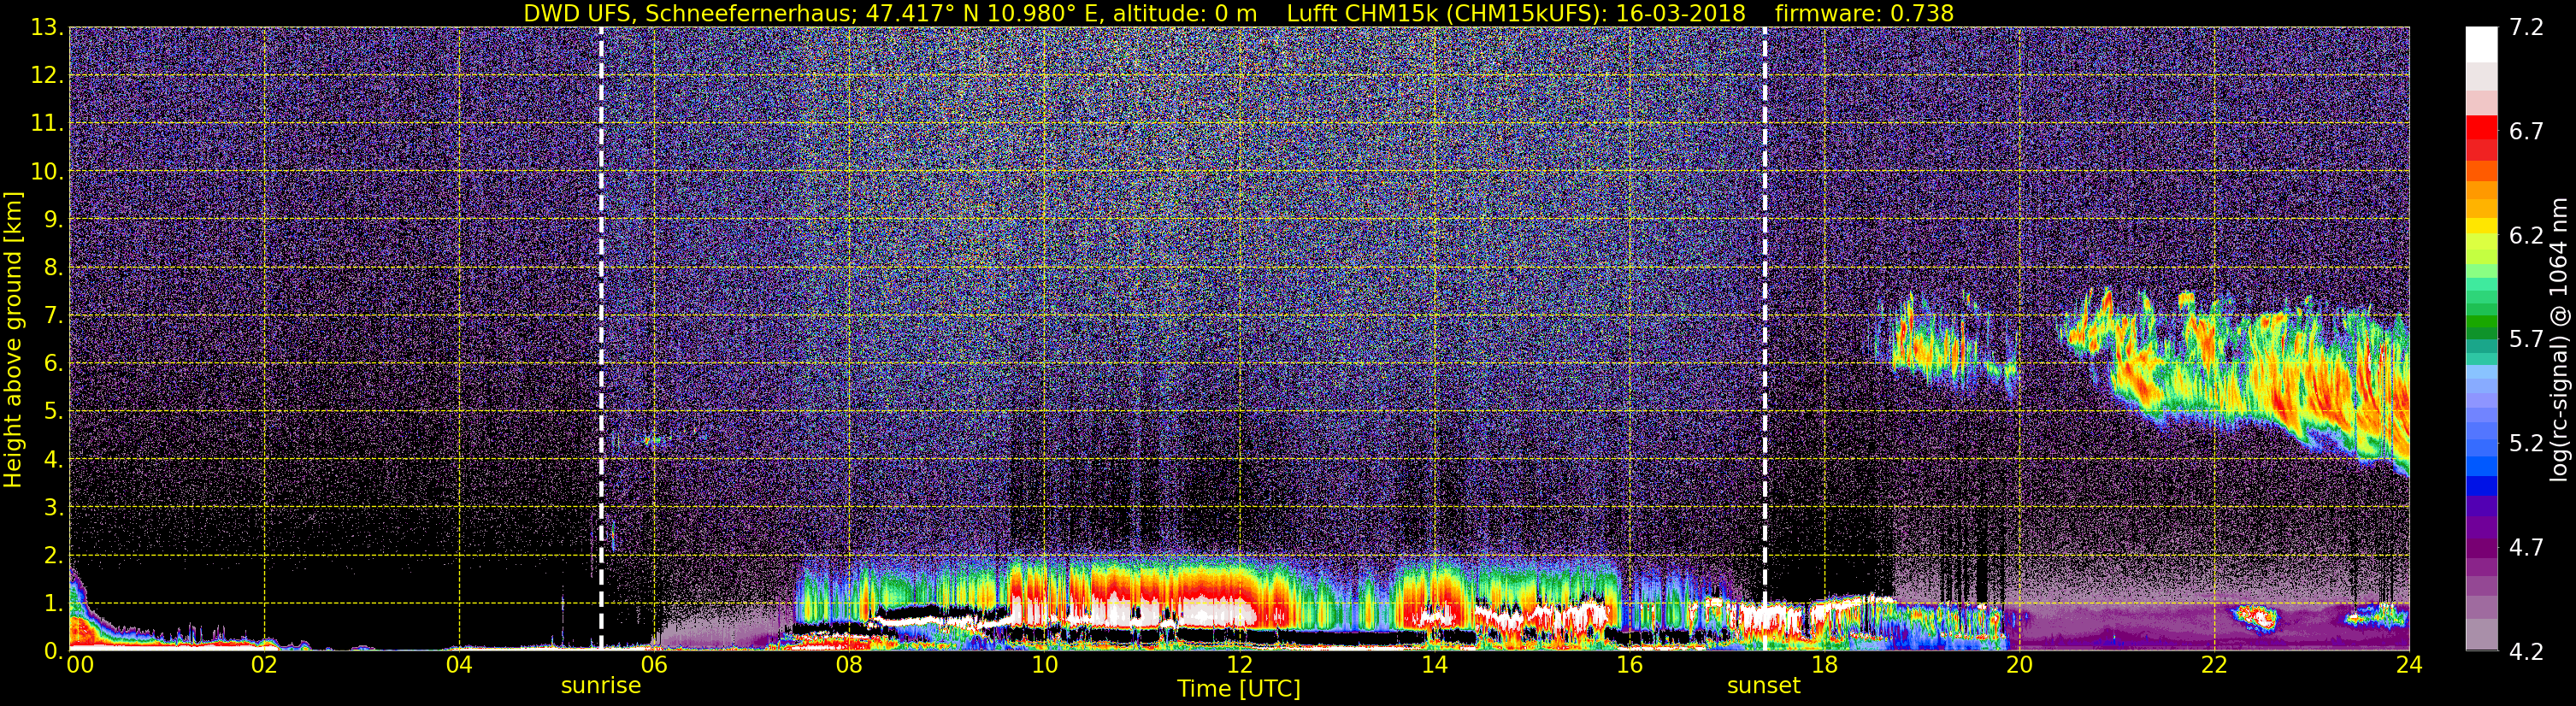Click the 'Lufft CHM15k (CHM15kUFS): 16-03-2018' text
Viewport: 2576px width, 706px height.
tap(1516, 13)
